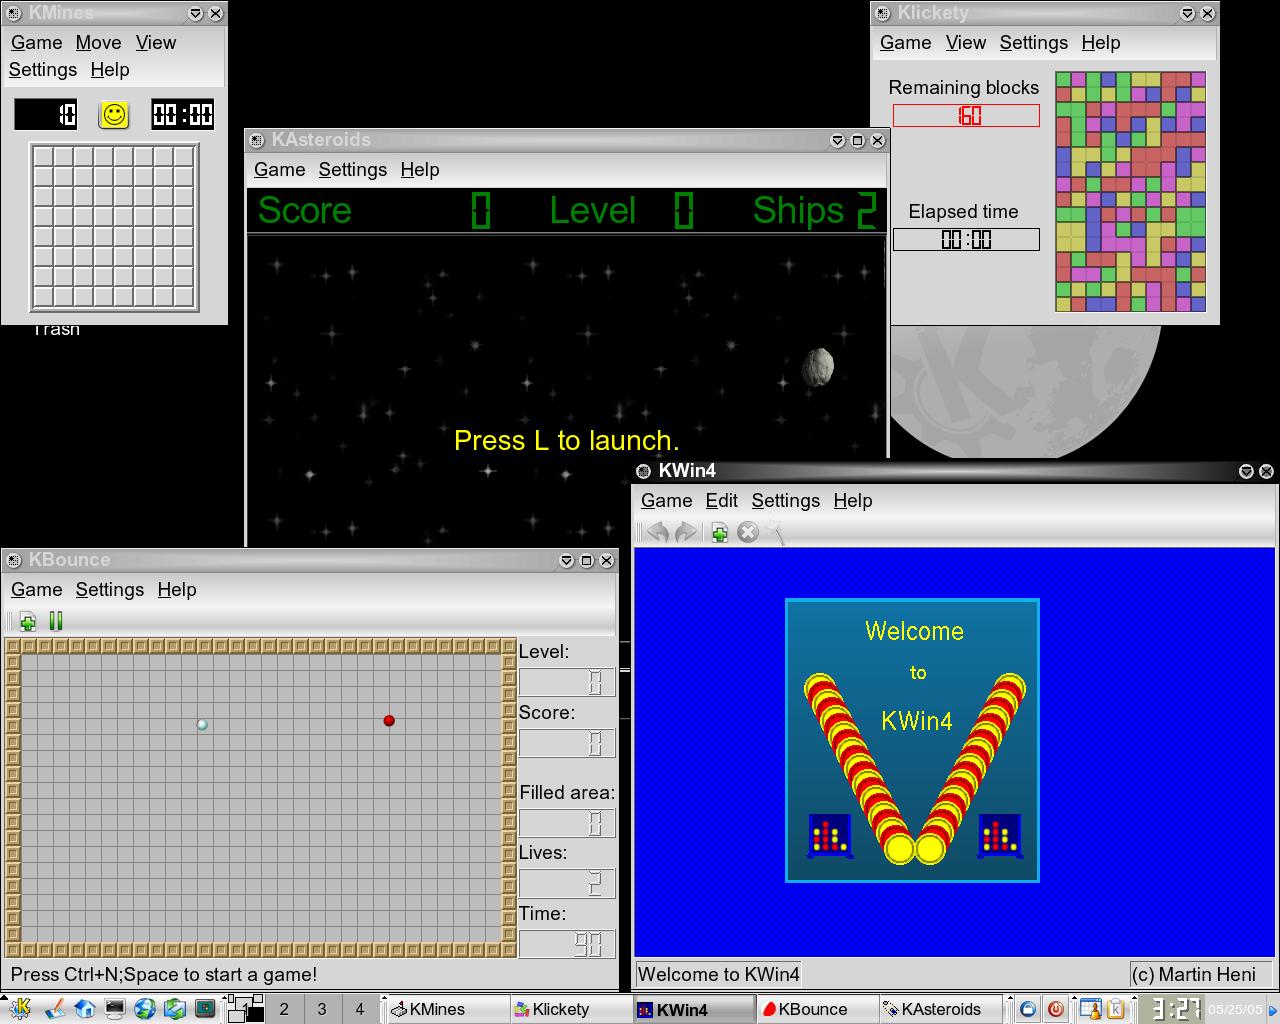
Task: Launch the Konsole terminal icon on the panel
Action: 115,1008
